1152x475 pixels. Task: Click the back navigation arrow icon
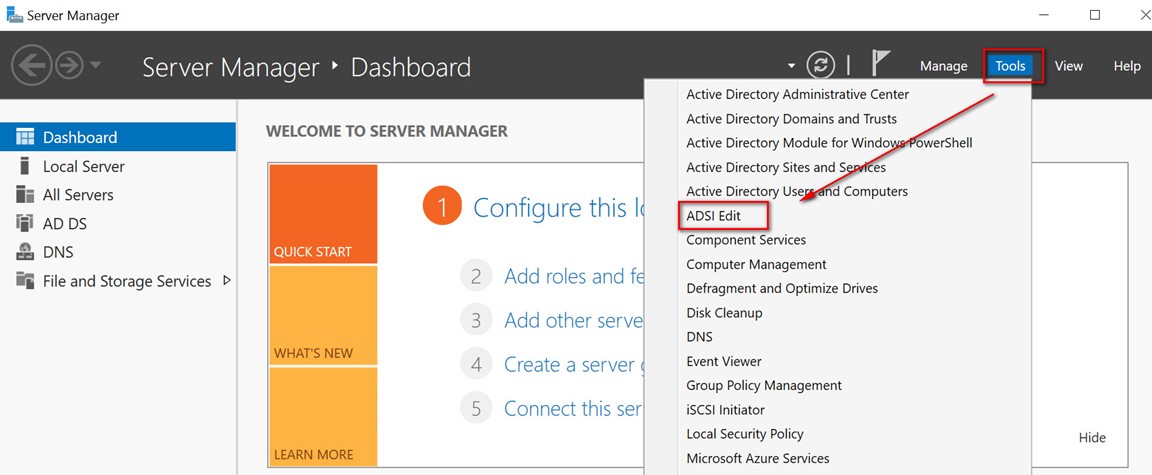(x=31, y=66)
